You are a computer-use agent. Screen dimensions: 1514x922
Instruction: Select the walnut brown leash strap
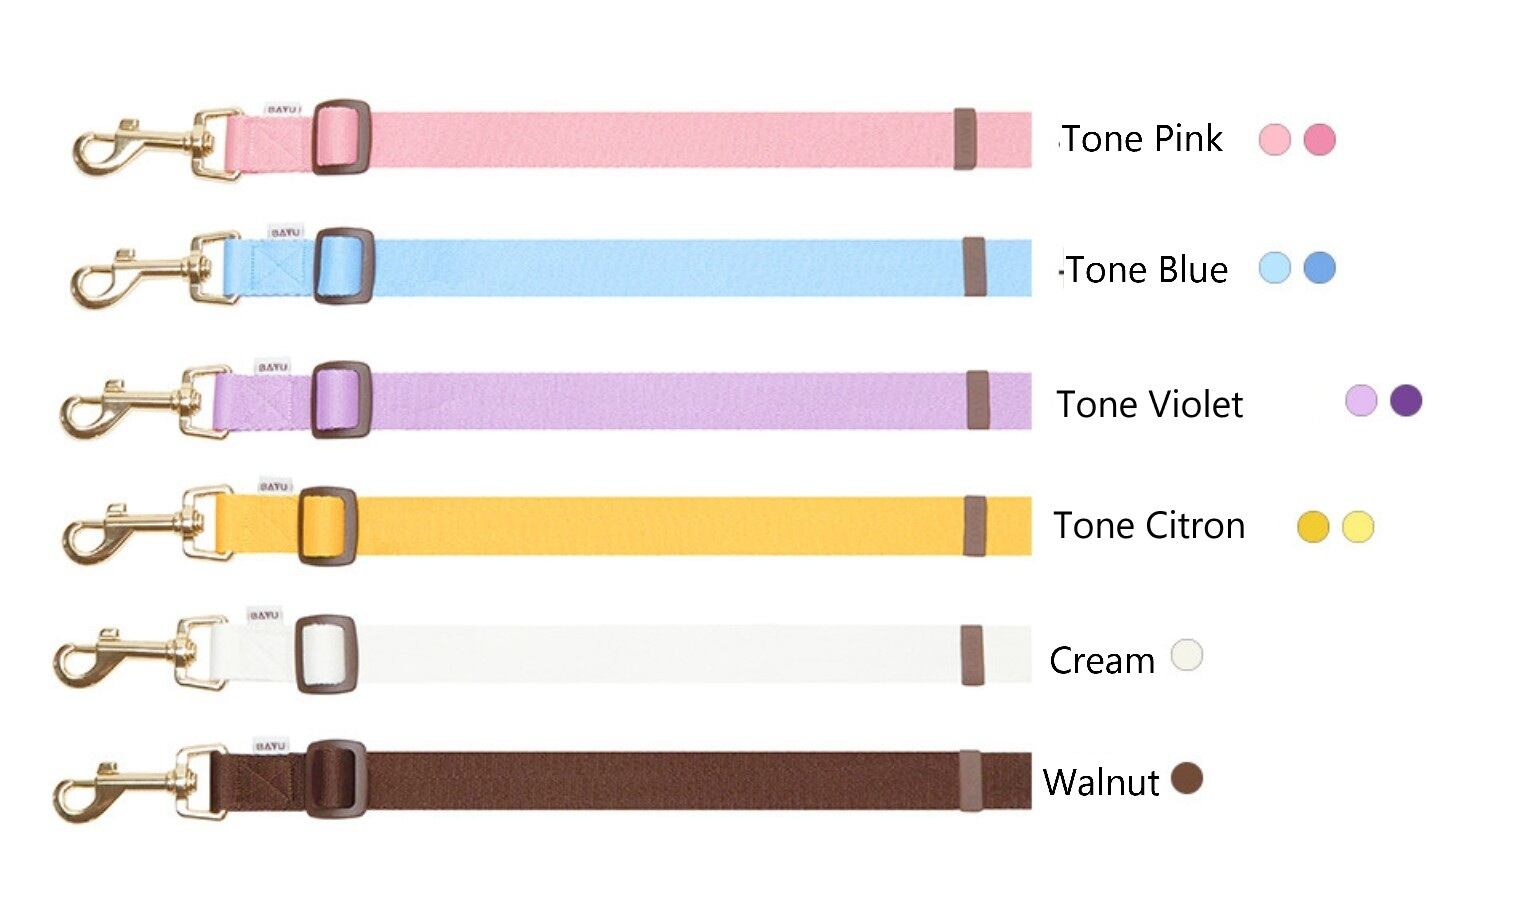(543, 781)
